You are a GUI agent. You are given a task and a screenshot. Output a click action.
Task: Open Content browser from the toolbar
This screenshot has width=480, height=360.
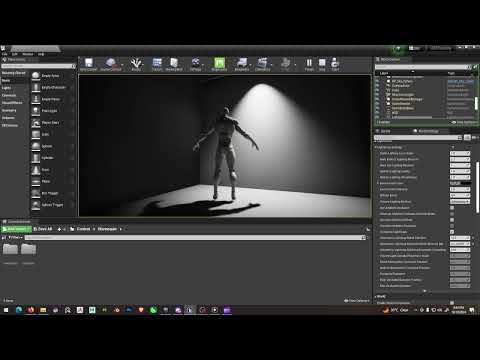(157, 63)
